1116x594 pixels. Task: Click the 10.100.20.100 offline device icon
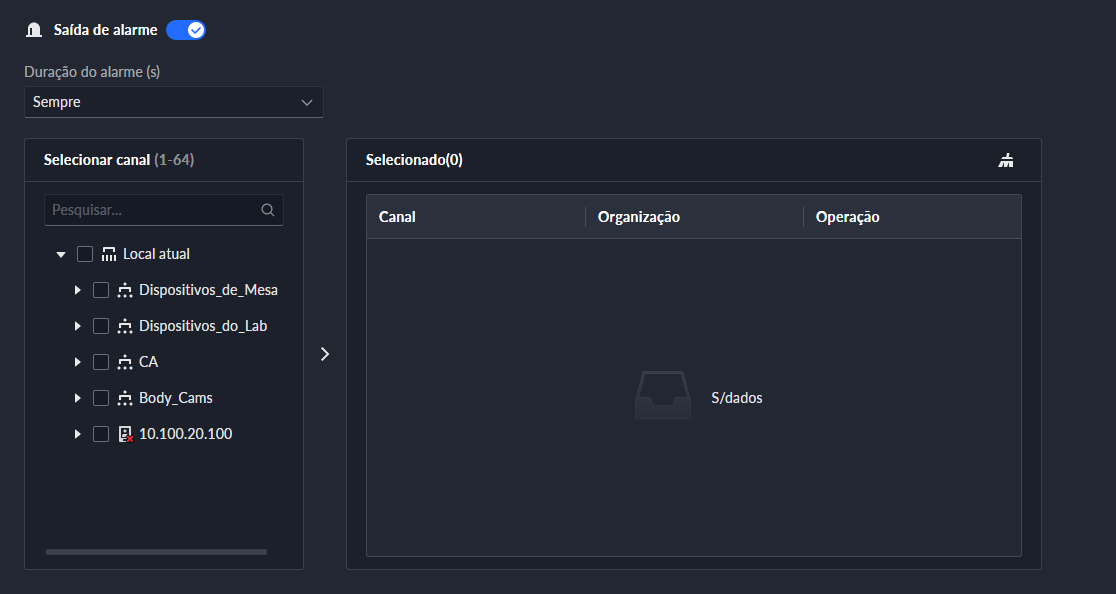(125, 434)
